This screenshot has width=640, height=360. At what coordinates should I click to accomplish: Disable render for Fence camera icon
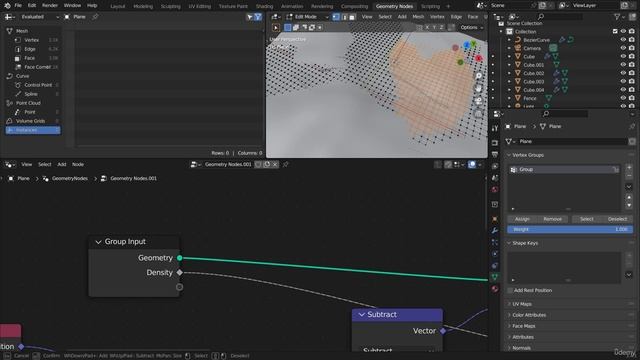[x=632, y=98]
